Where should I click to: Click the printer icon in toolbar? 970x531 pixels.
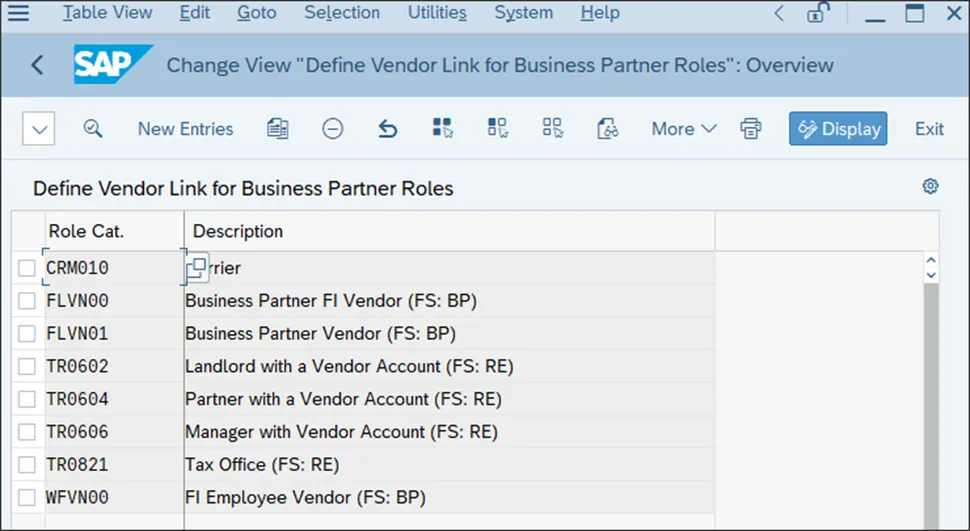[751, 129]
